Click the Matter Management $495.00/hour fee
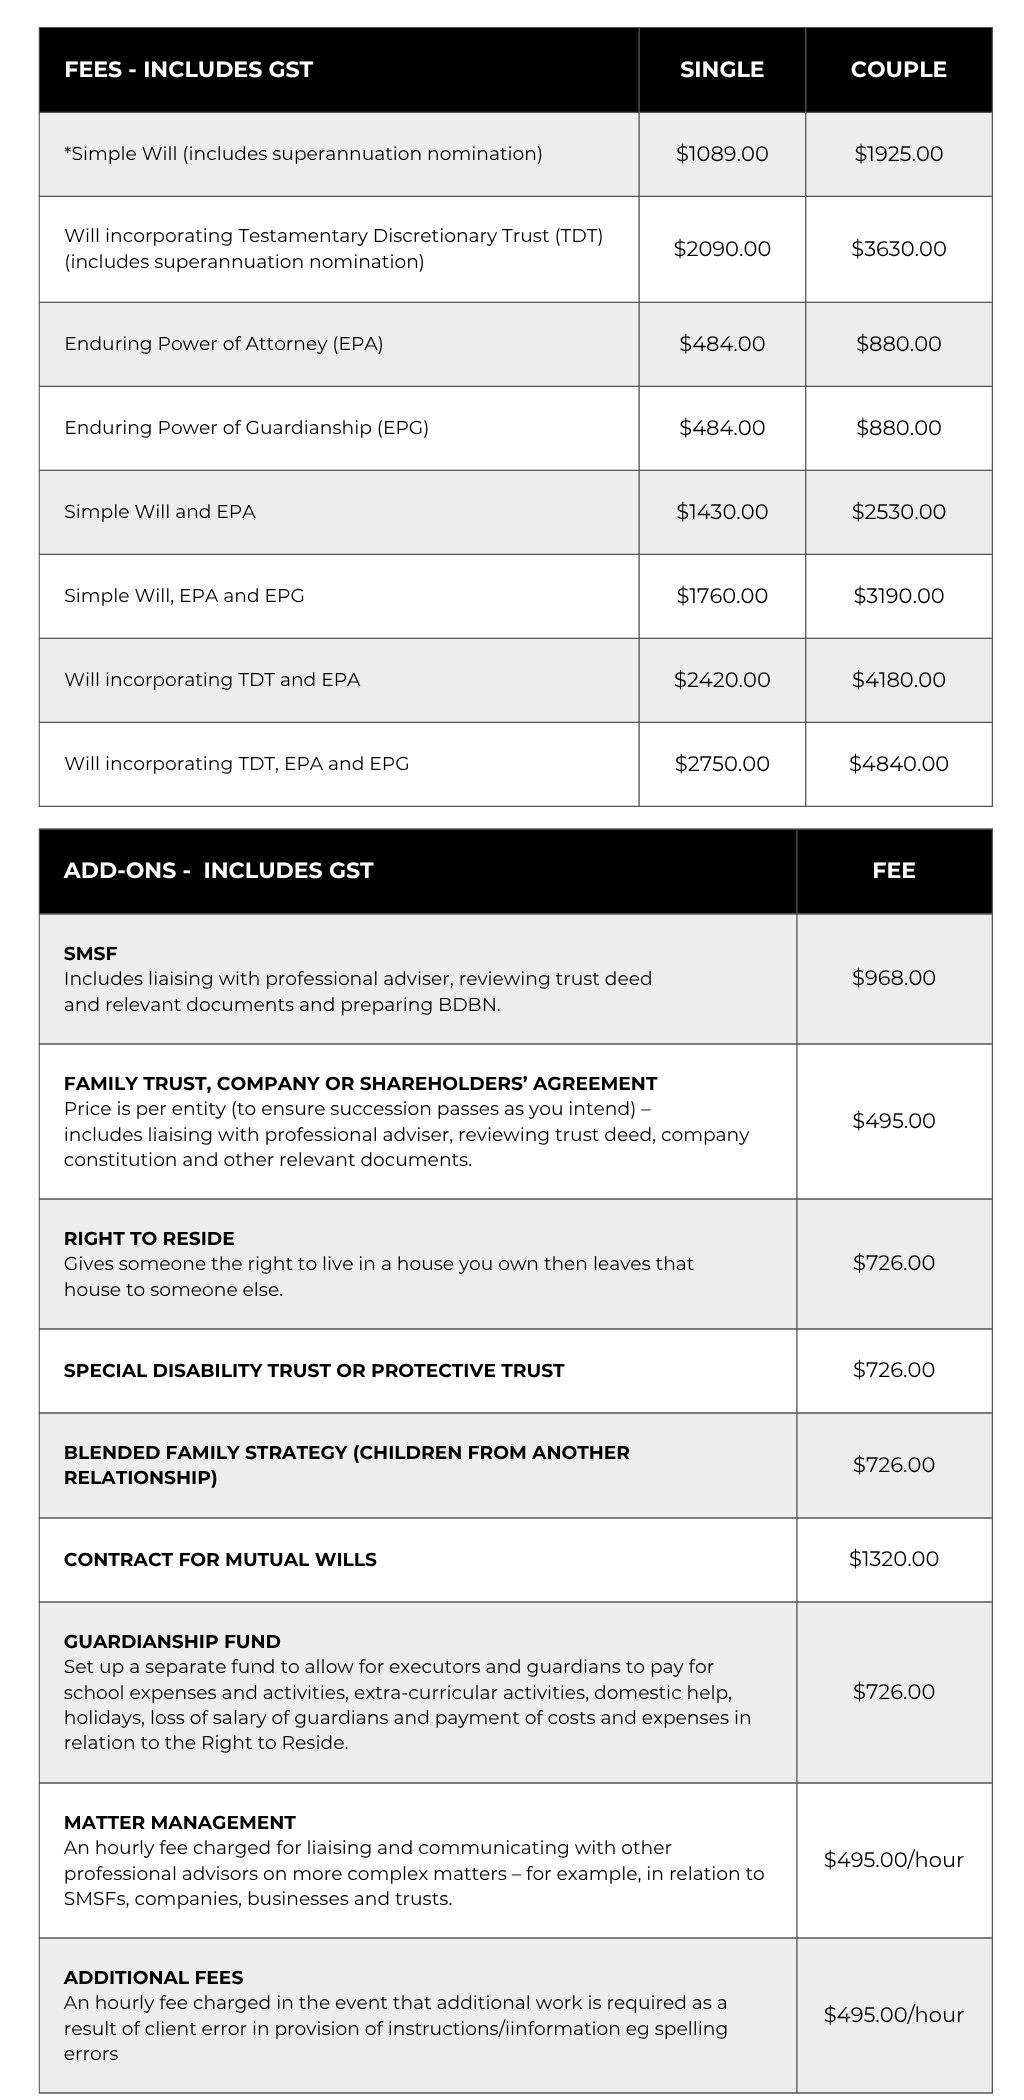This screenshot has width=1024, height=2100. pos(894,1860)
